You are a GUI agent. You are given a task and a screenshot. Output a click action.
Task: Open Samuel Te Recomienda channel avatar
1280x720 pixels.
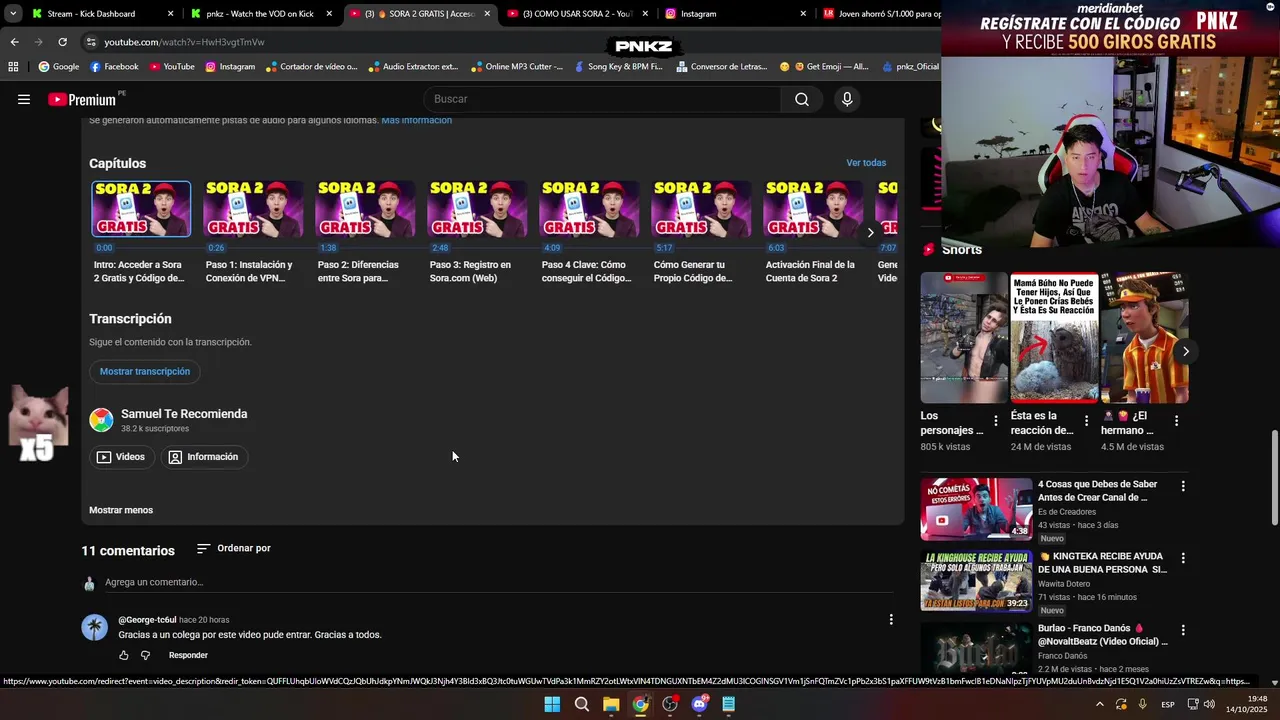click(101, 420)
